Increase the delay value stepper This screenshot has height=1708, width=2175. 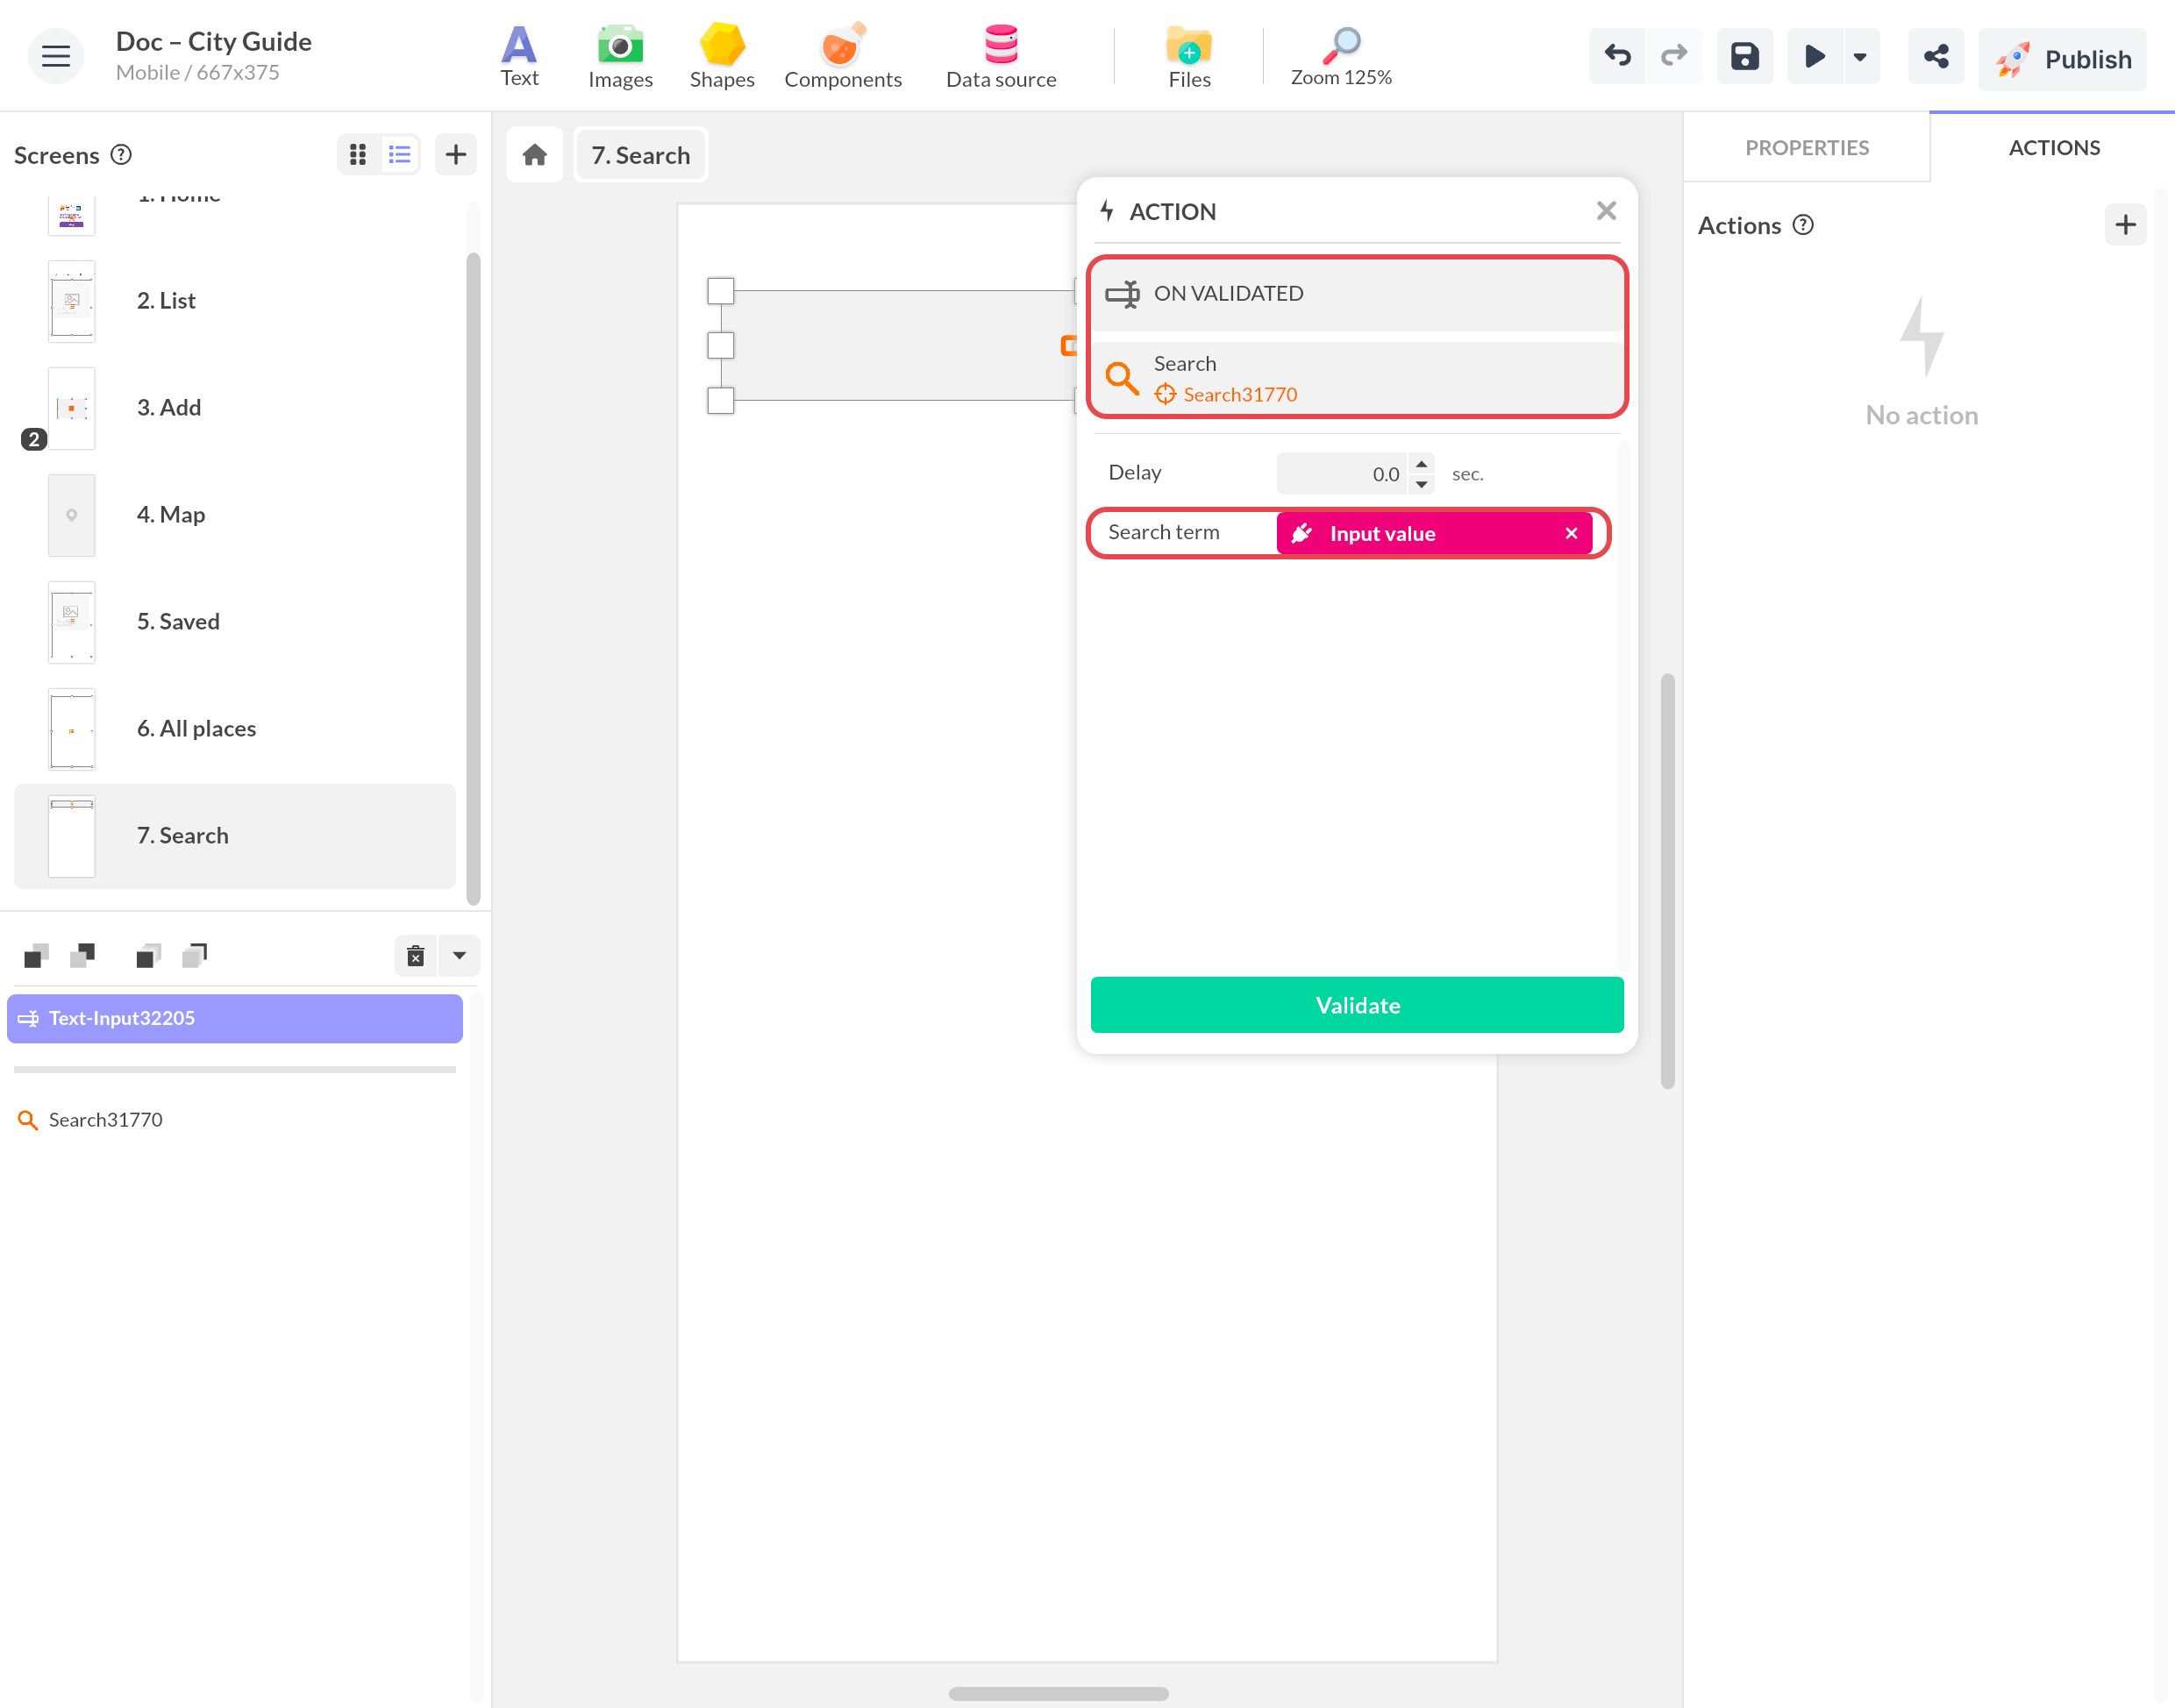coord(1421,464)
